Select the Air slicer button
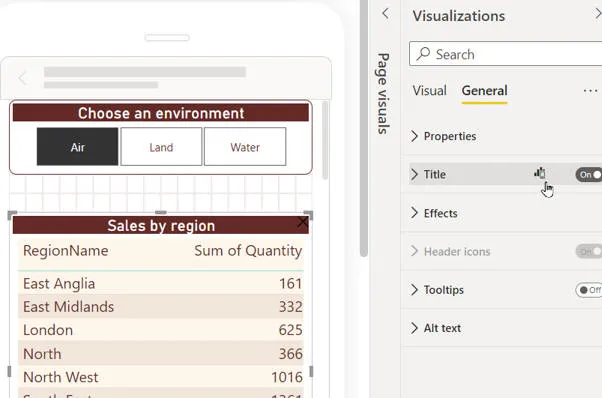 pyautogui.click(x=78, y=147)
